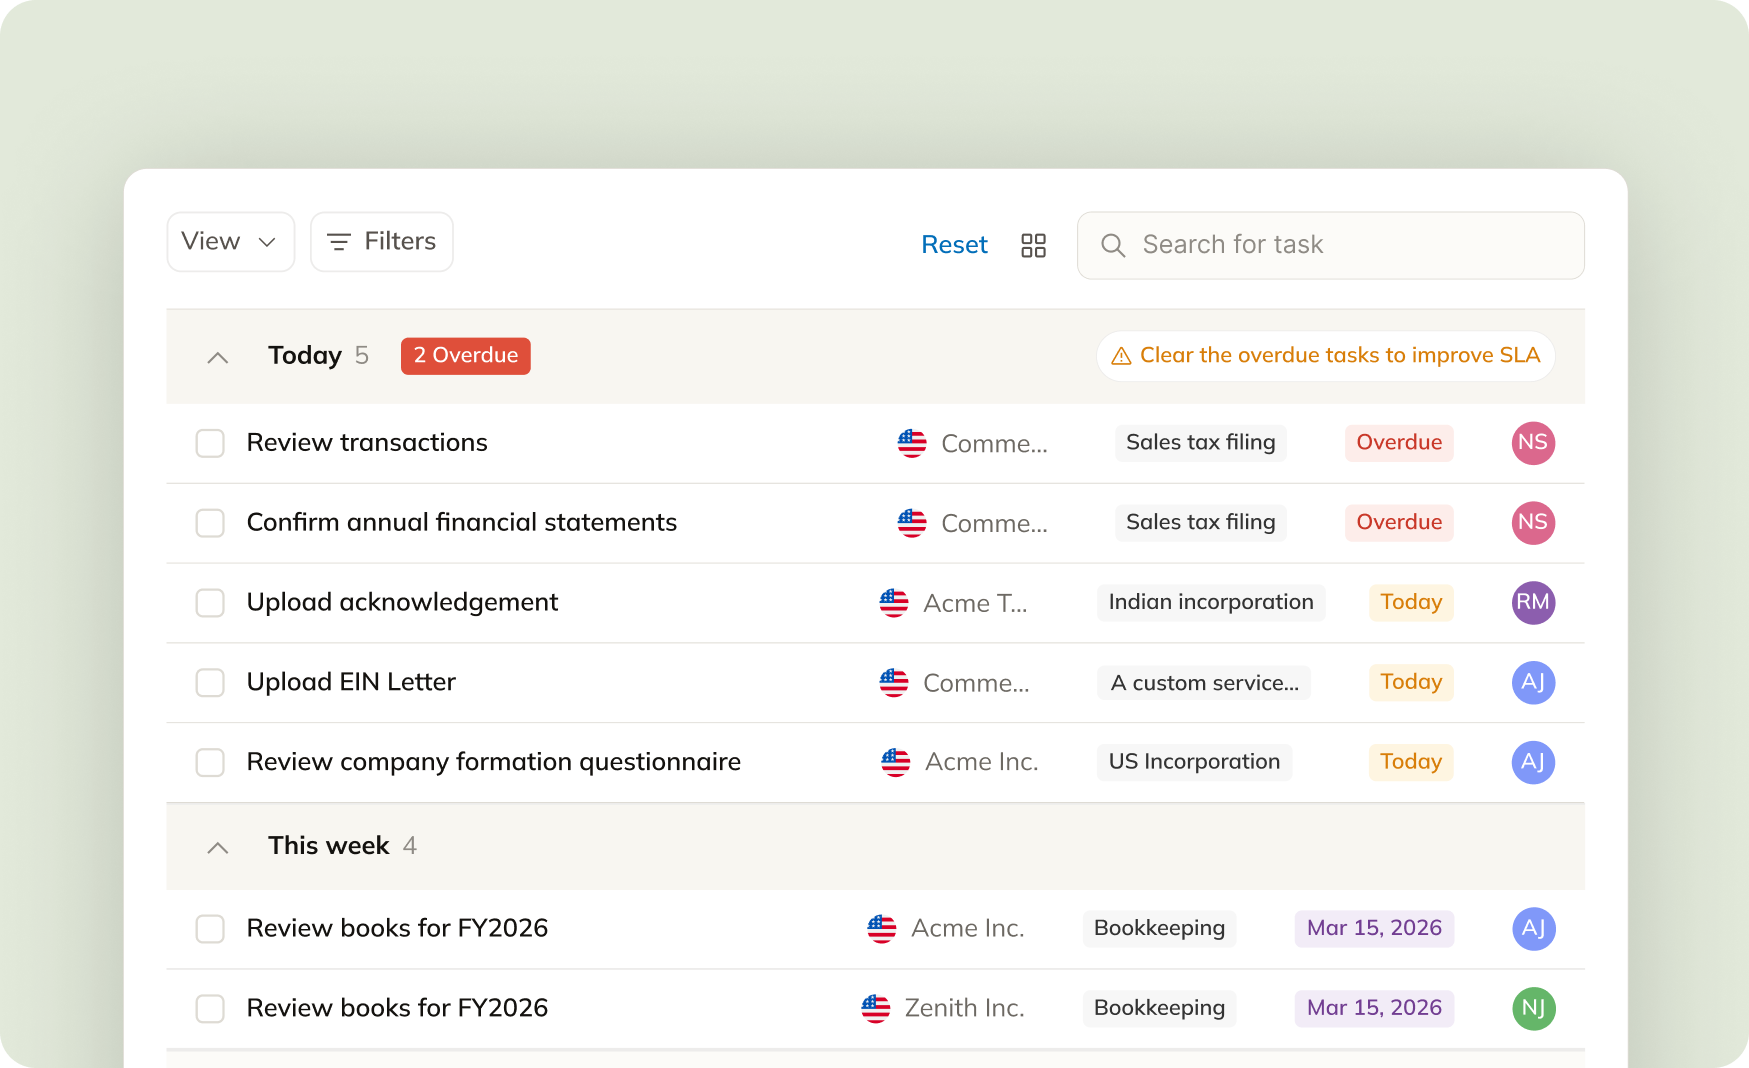1749x1068 pixels.
Task: Open the Upload acknowledgement task
Action: pos(402,603)
